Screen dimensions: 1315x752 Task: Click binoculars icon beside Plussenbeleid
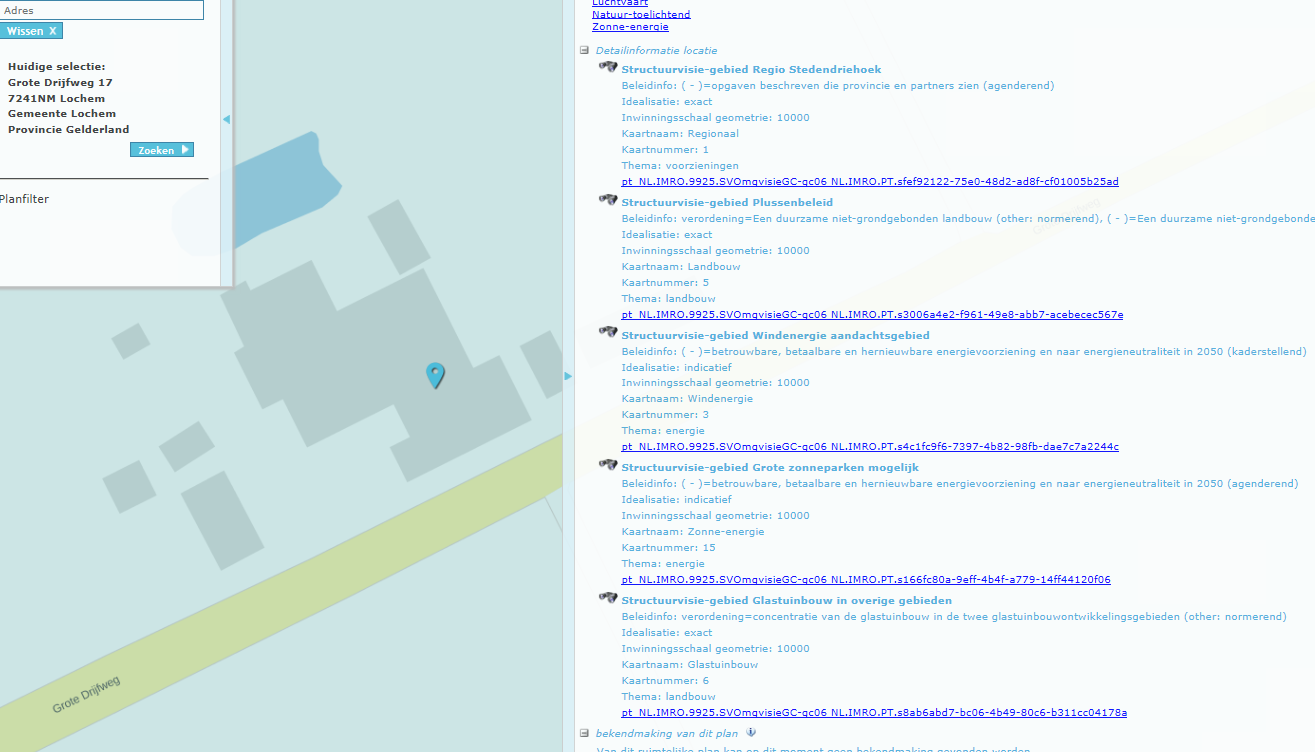[608, 200]
